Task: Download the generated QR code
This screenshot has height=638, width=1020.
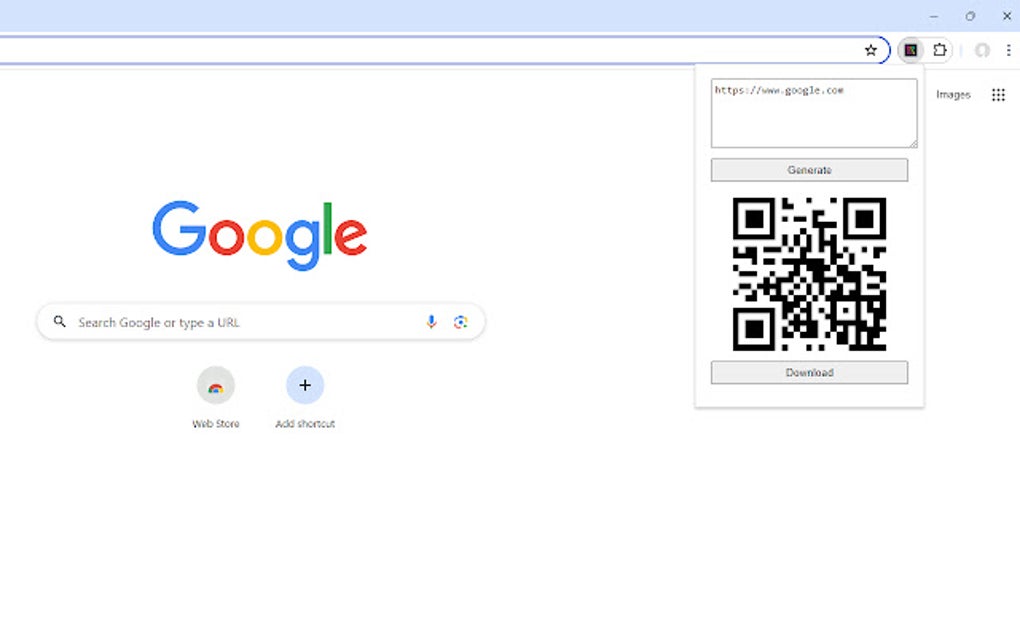Action: coord(809,373)
